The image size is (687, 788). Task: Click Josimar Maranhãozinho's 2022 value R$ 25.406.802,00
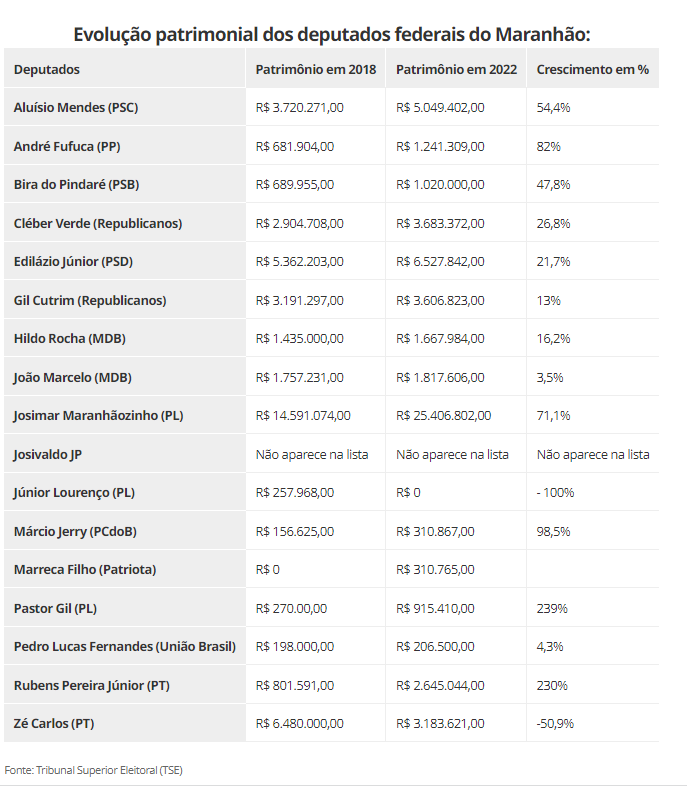444,415
